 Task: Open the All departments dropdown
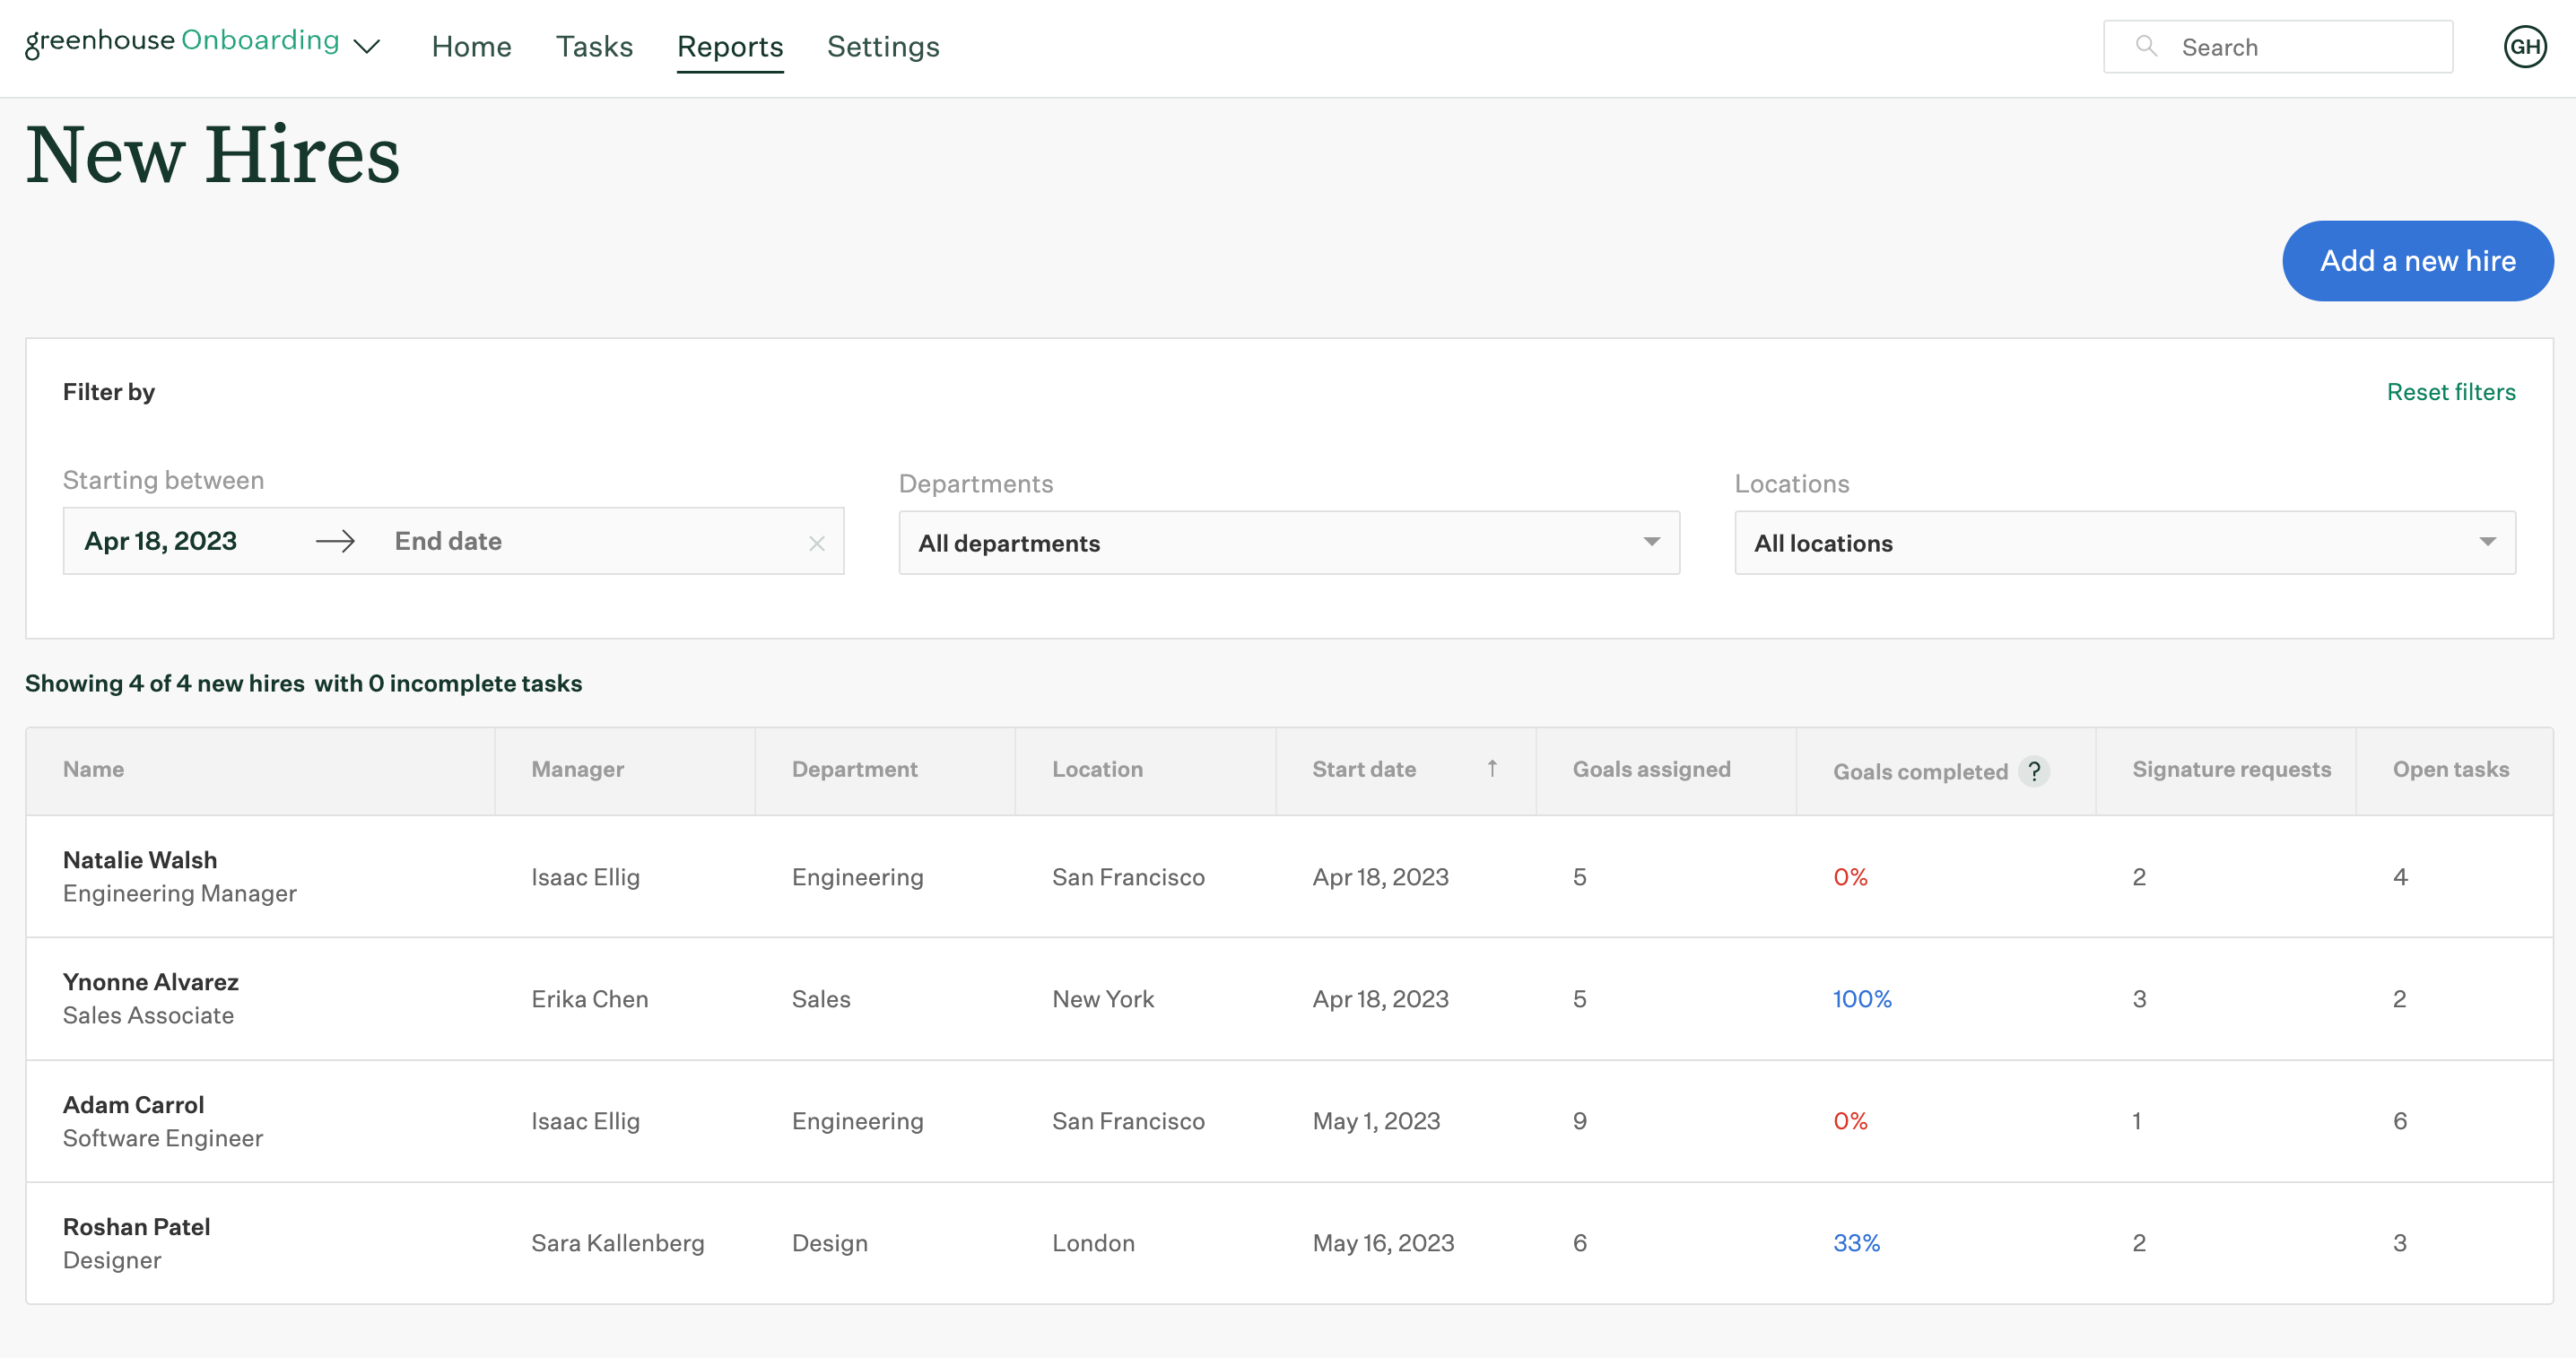click(1288, 543)
